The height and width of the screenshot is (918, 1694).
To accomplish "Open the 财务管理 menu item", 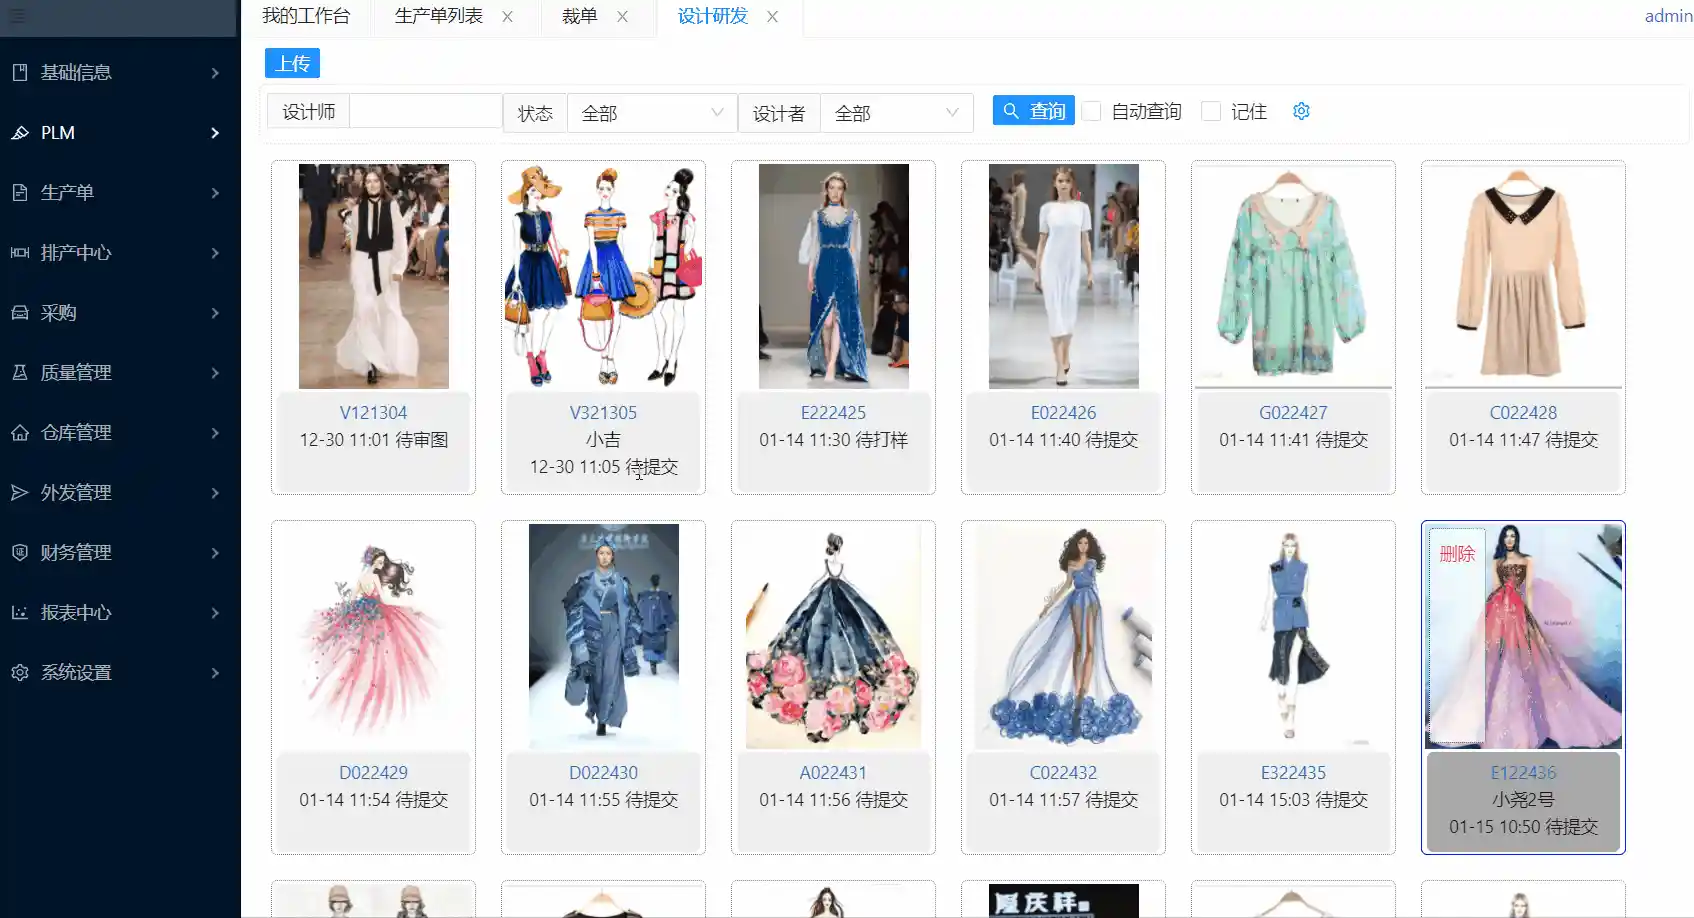I will pos(119,552).
